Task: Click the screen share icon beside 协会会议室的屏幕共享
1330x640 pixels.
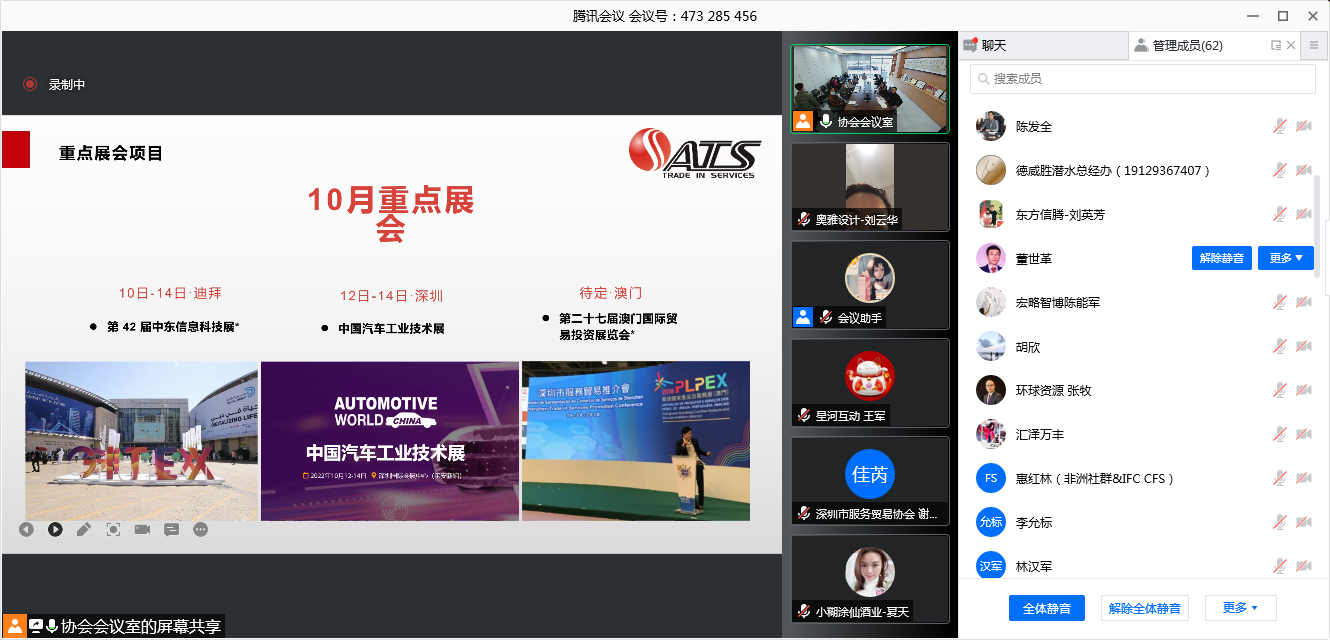Action: [36, 627]
